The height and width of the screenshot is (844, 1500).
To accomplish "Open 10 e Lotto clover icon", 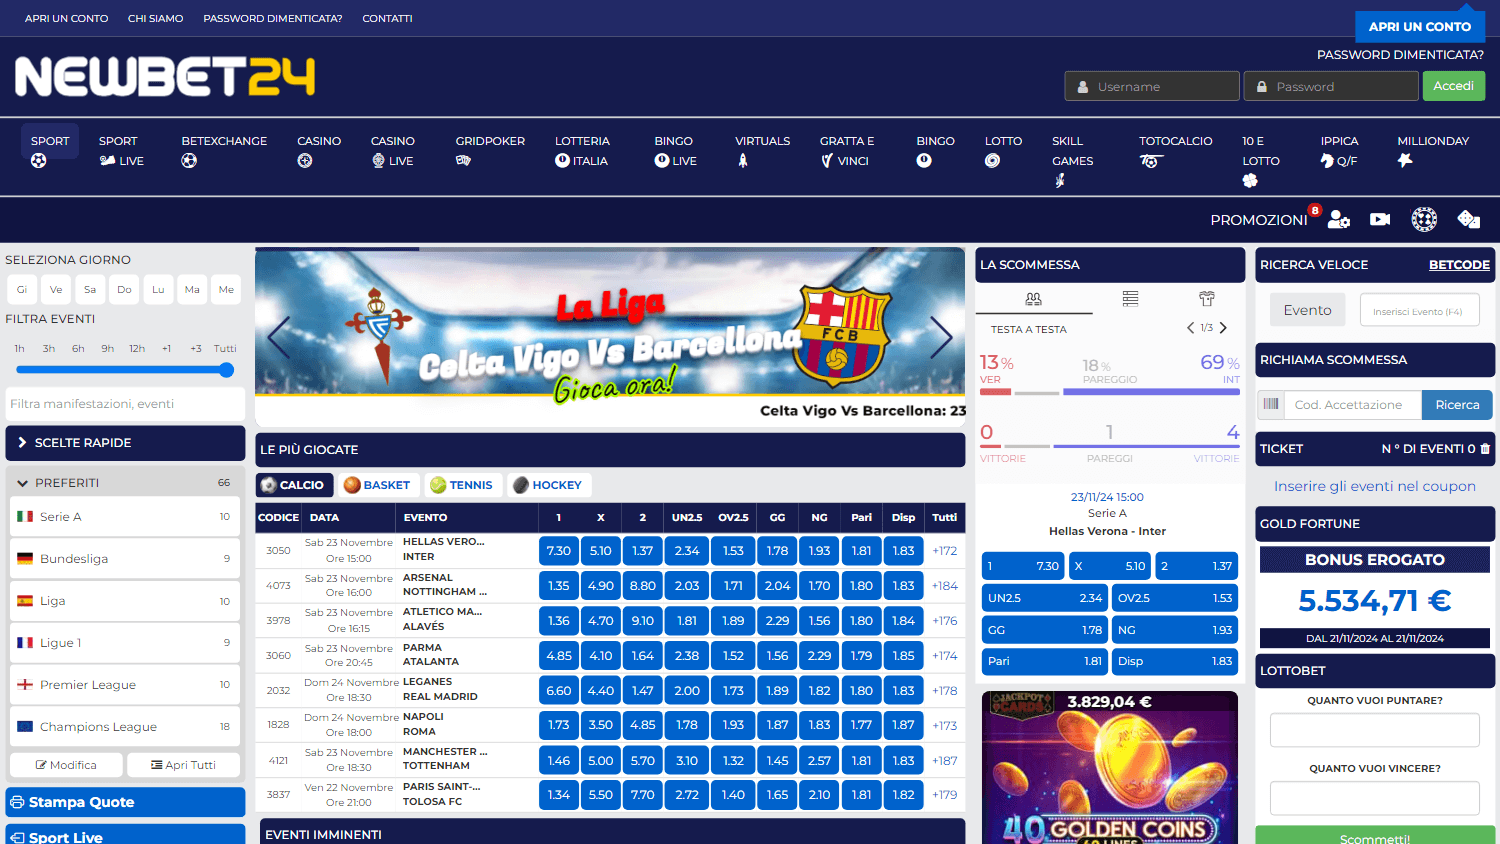I will (1250, 181).
